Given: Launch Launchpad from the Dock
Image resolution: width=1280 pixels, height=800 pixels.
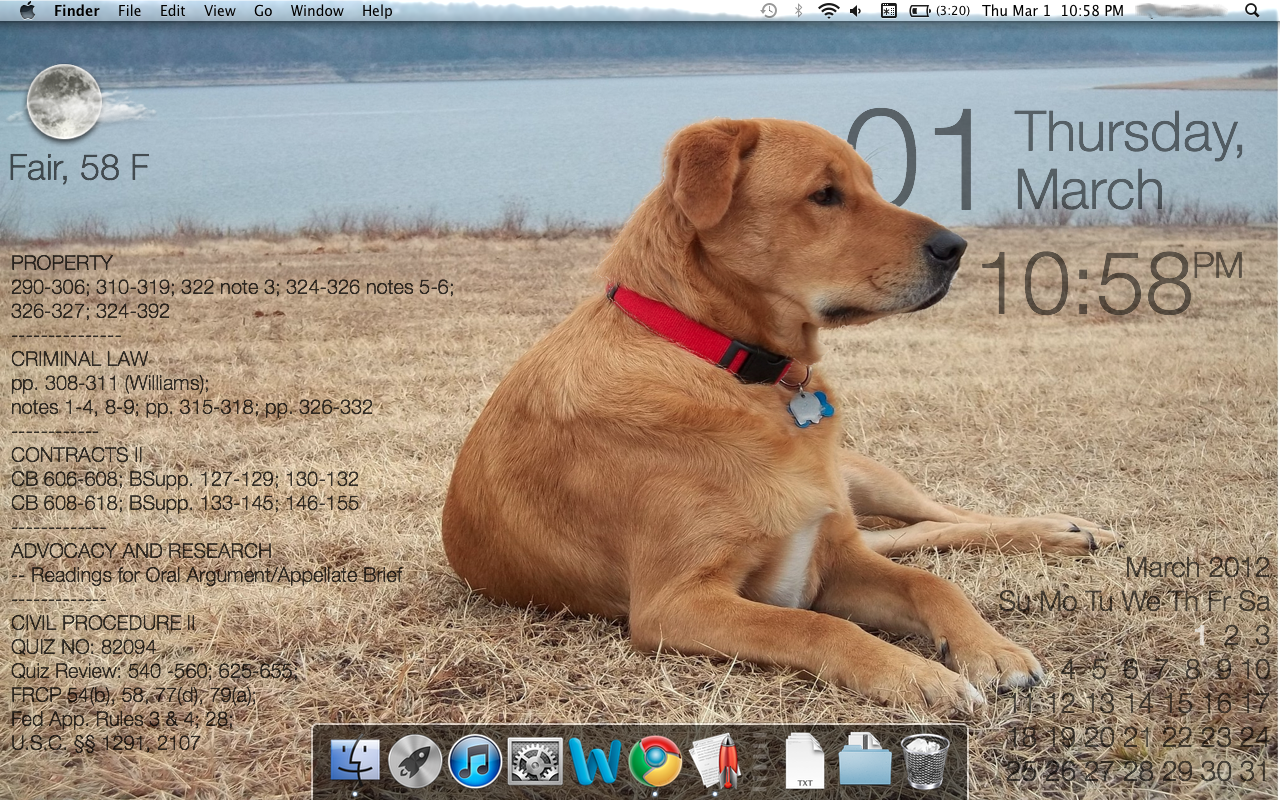Looking at the screenshot, I should [x=414, y=762].
